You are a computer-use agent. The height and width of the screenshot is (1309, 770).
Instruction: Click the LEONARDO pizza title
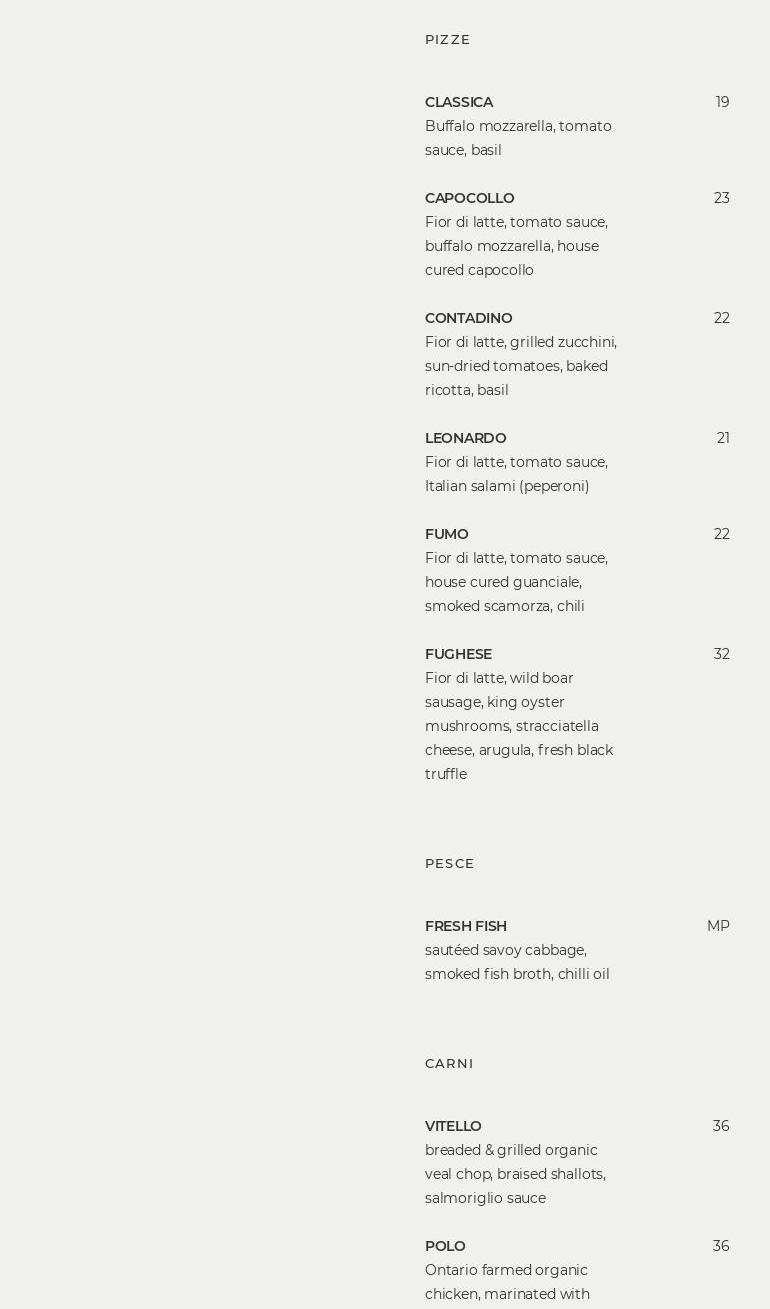coord(465,438)
